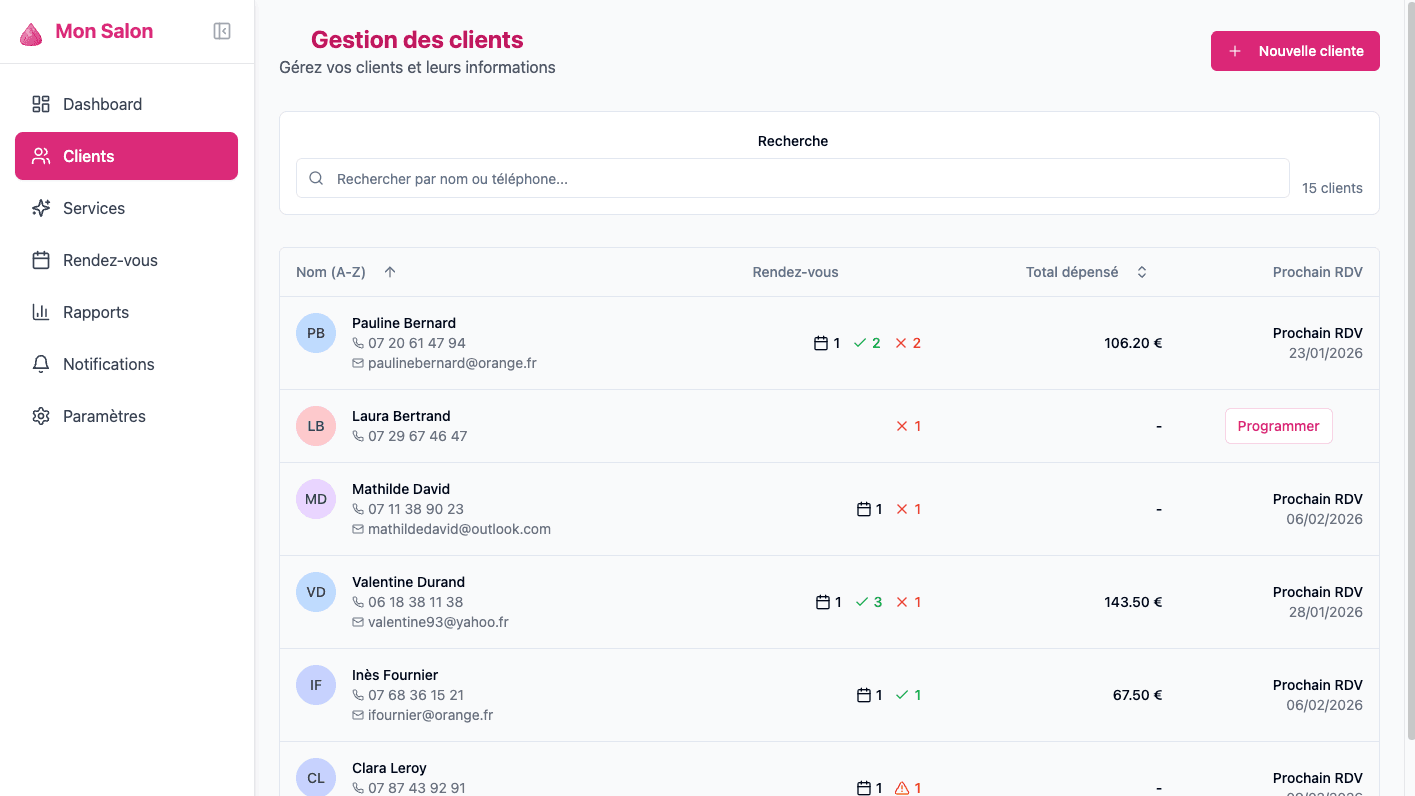Collapse the sidebar using the panel icon

tap(221, 30)
